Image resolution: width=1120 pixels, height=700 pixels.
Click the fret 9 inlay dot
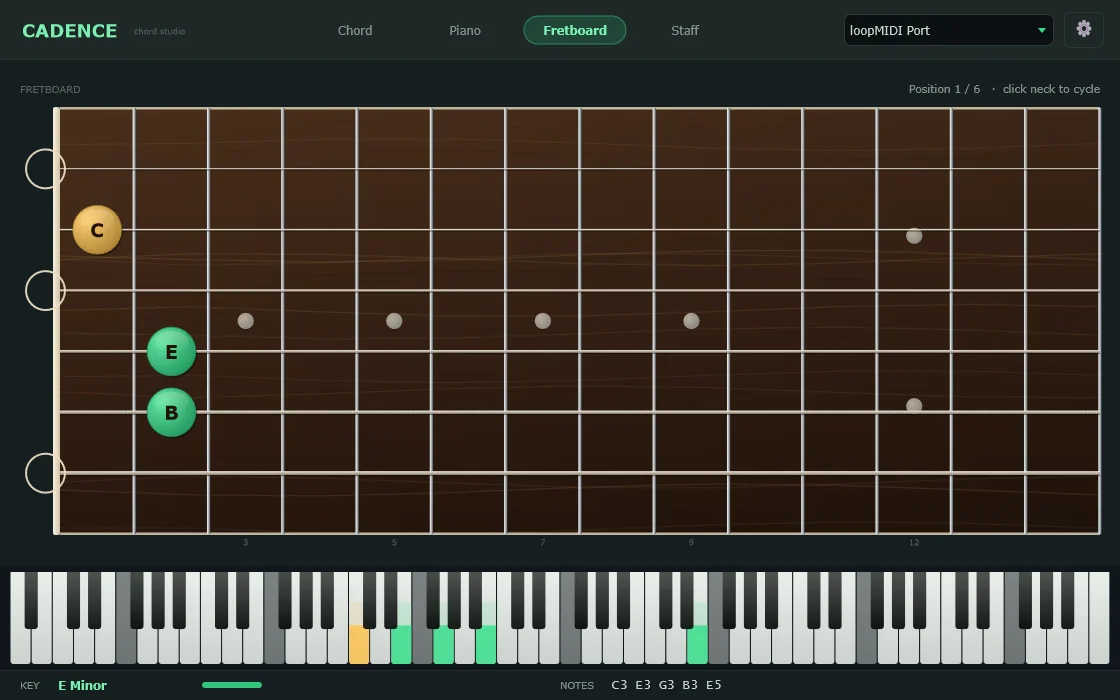point(691,321)
